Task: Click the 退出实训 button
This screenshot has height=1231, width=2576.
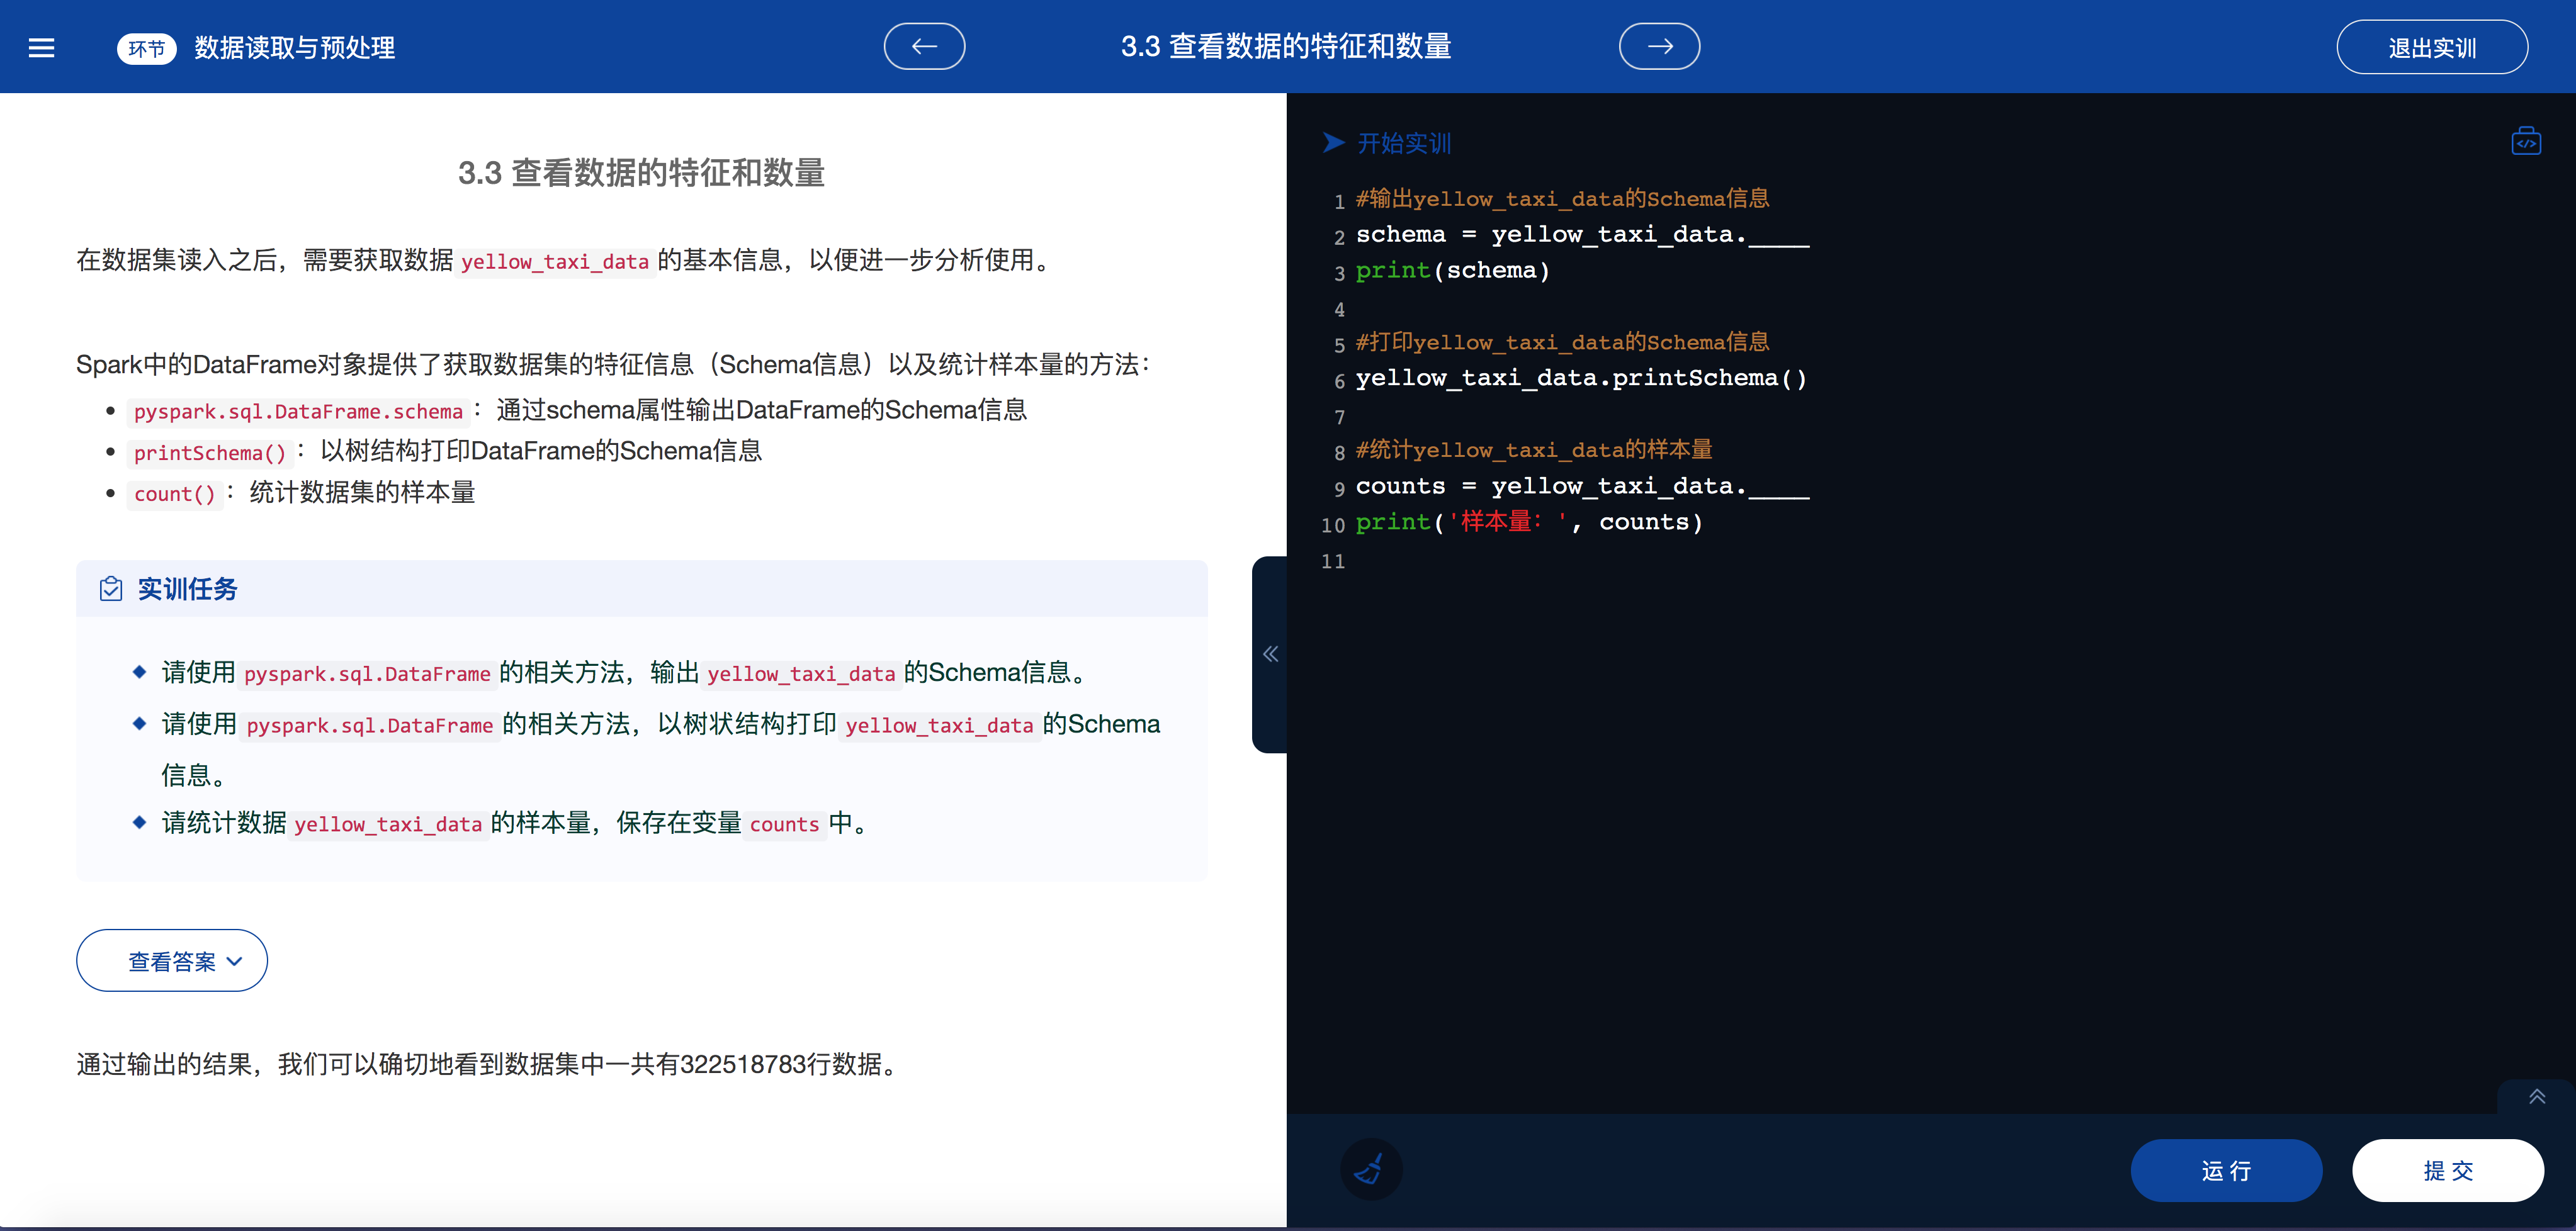Action: [x=2432, y=47]
